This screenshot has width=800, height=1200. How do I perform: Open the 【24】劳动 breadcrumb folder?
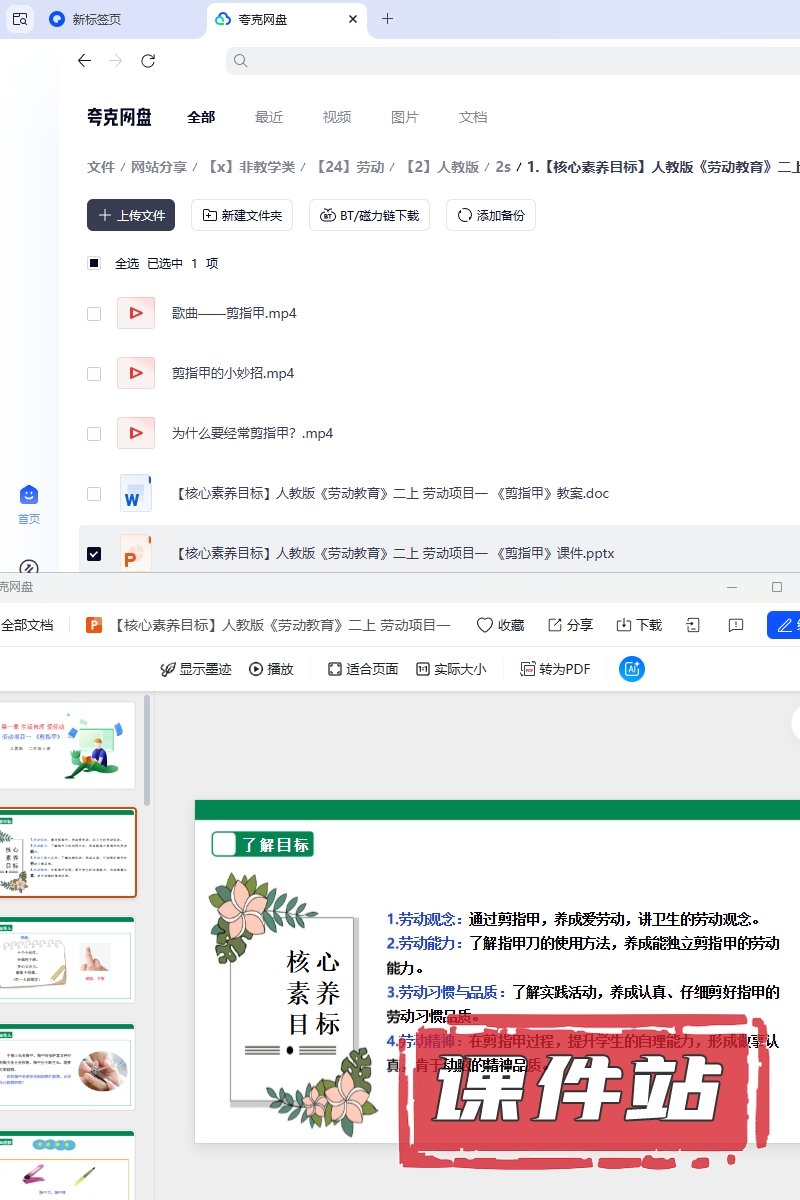[350, 167]
